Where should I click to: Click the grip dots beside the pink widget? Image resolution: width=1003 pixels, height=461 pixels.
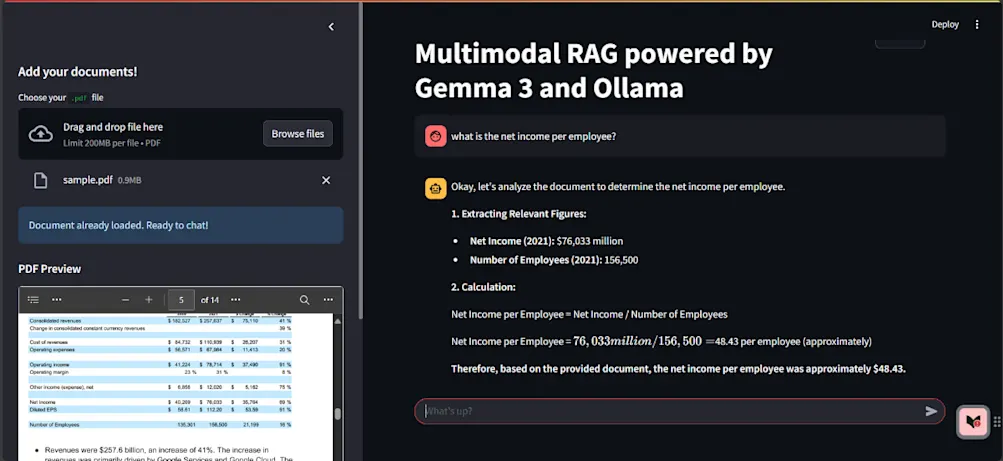(997, 422)
